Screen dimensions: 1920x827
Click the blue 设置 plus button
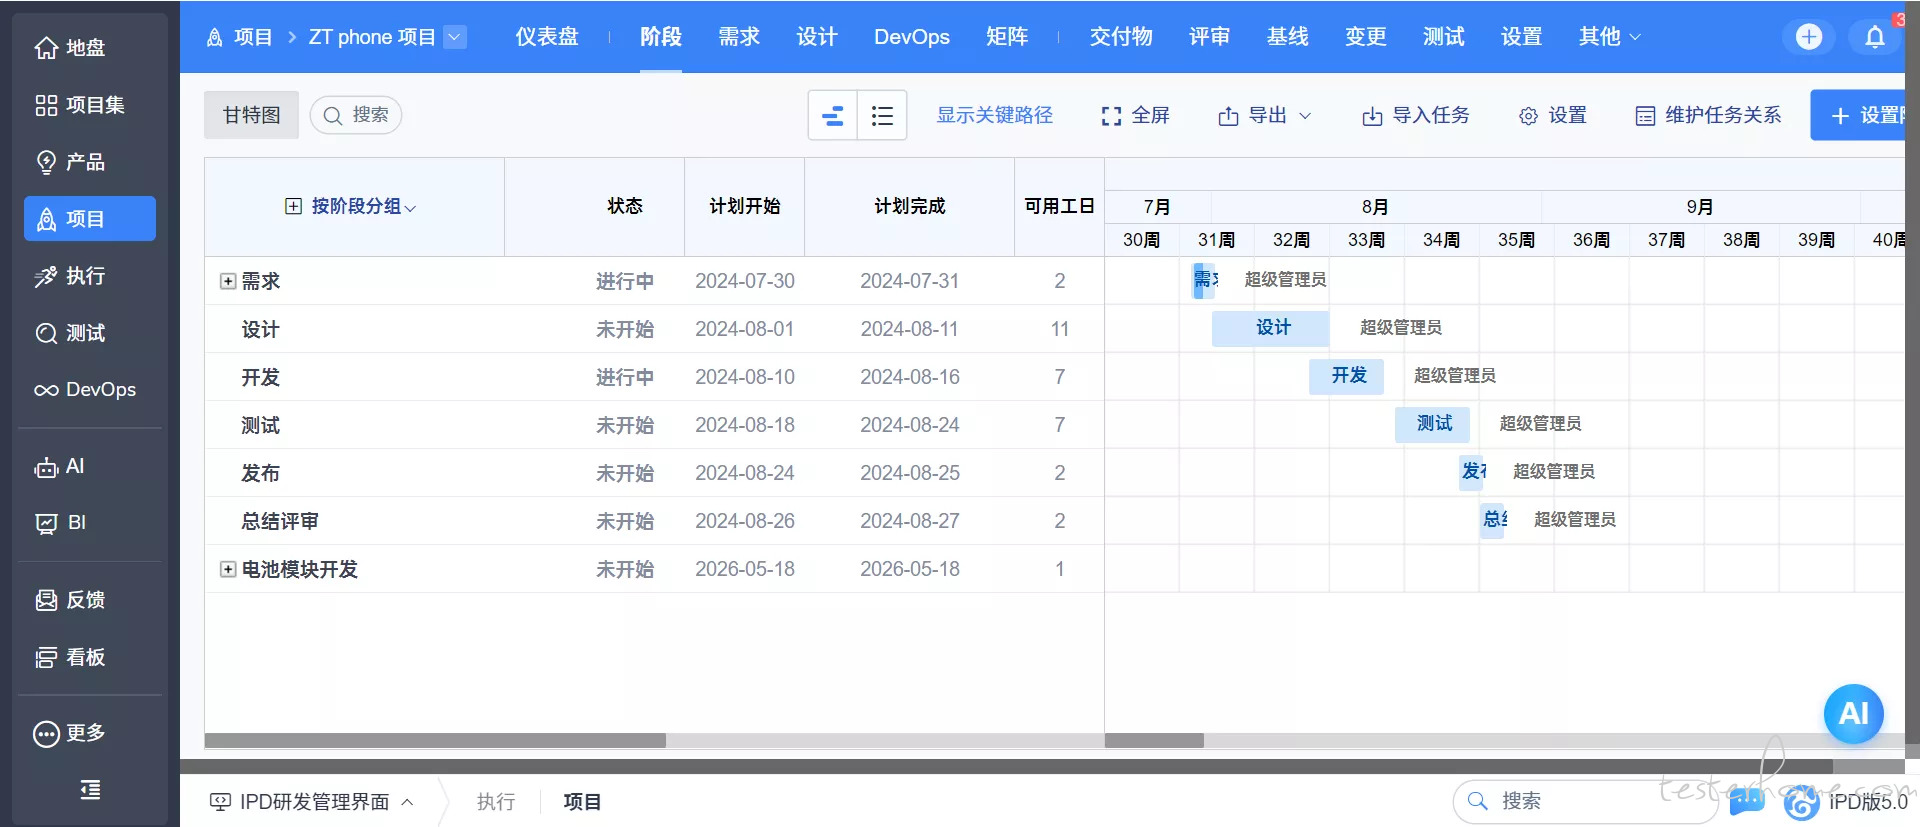[1858, 115]
